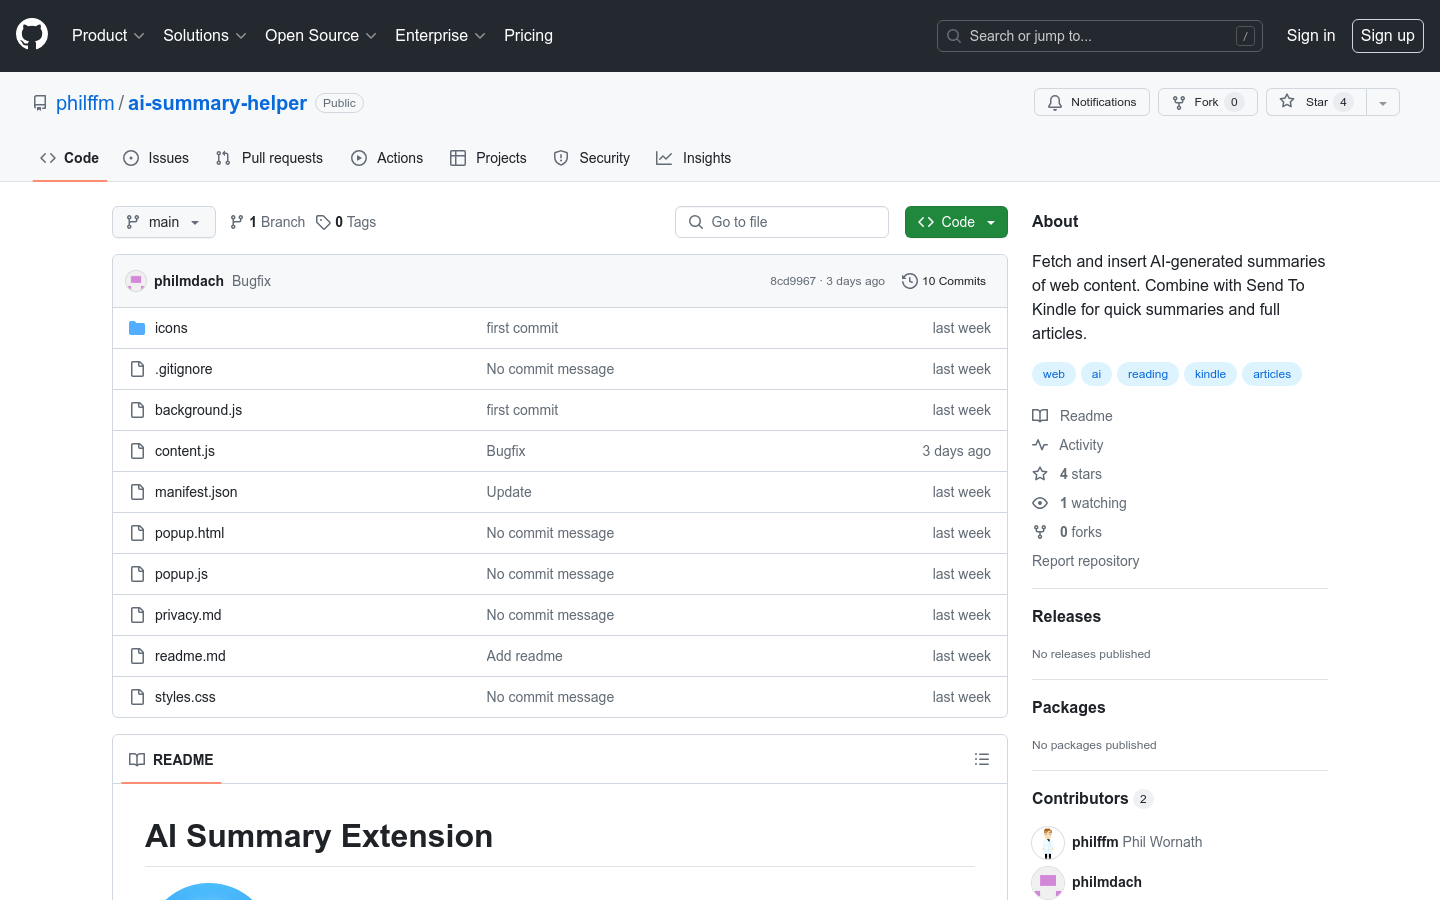Click the README book icon
This screenshot has height=900, width=1440.
pyautogui.click(x=137, y=760)
